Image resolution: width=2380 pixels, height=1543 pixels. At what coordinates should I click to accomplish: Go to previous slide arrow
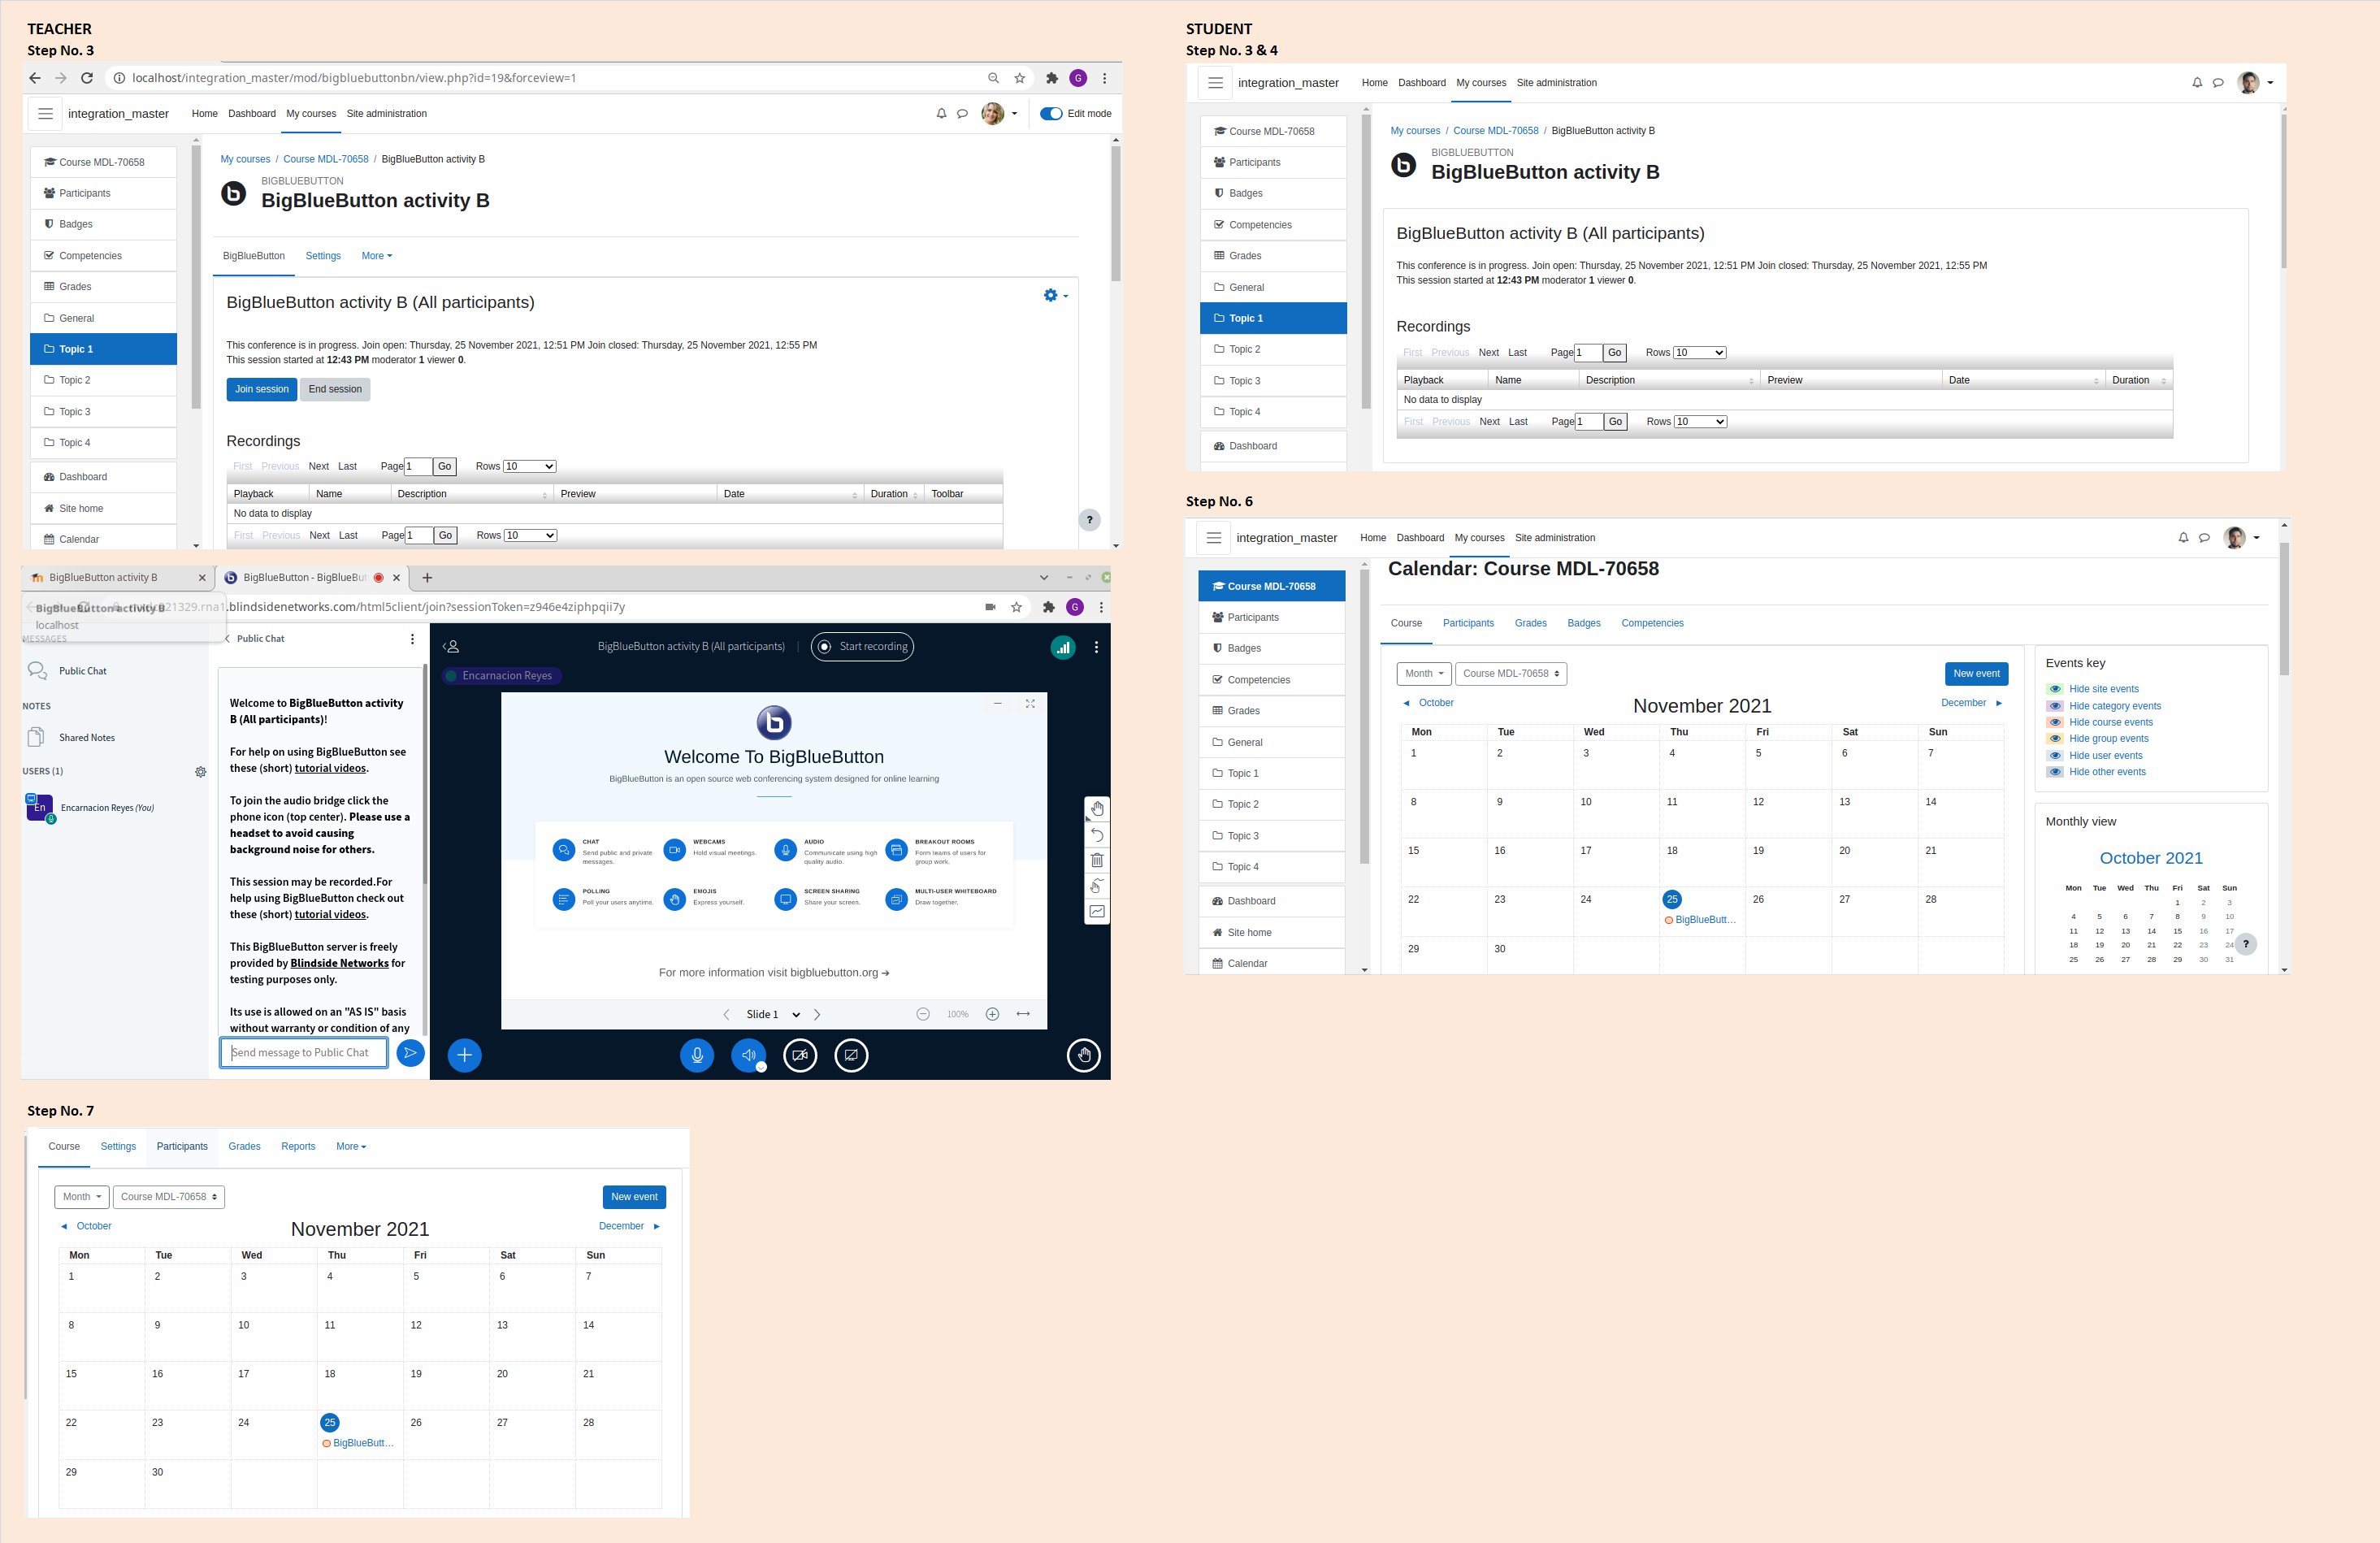click(727, 1014)
